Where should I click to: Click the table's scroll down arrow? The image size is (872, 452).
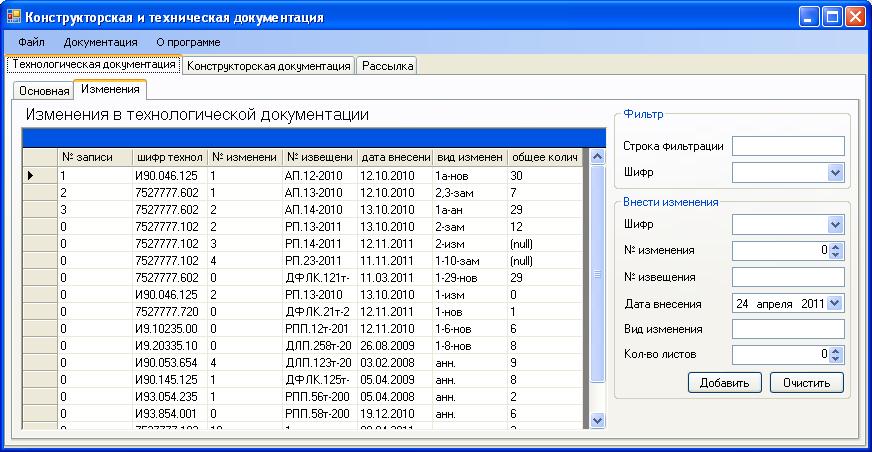coord(597,420)
